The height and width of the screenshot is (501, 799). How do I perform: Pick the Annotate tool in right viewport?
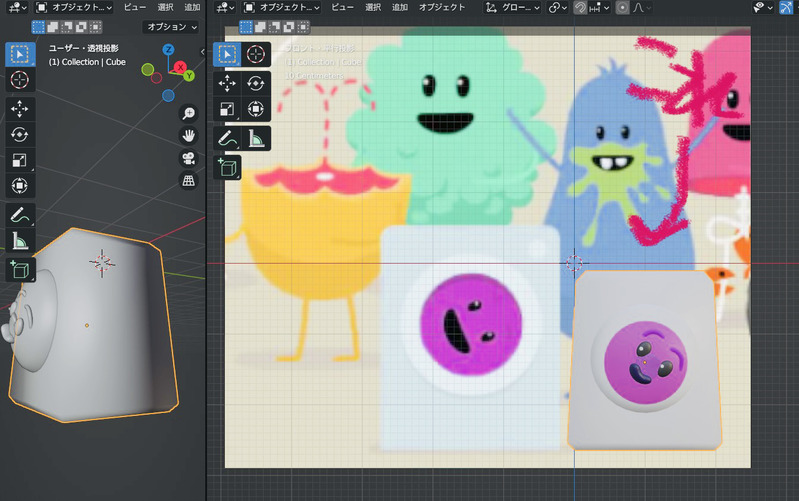click(228, 138)
